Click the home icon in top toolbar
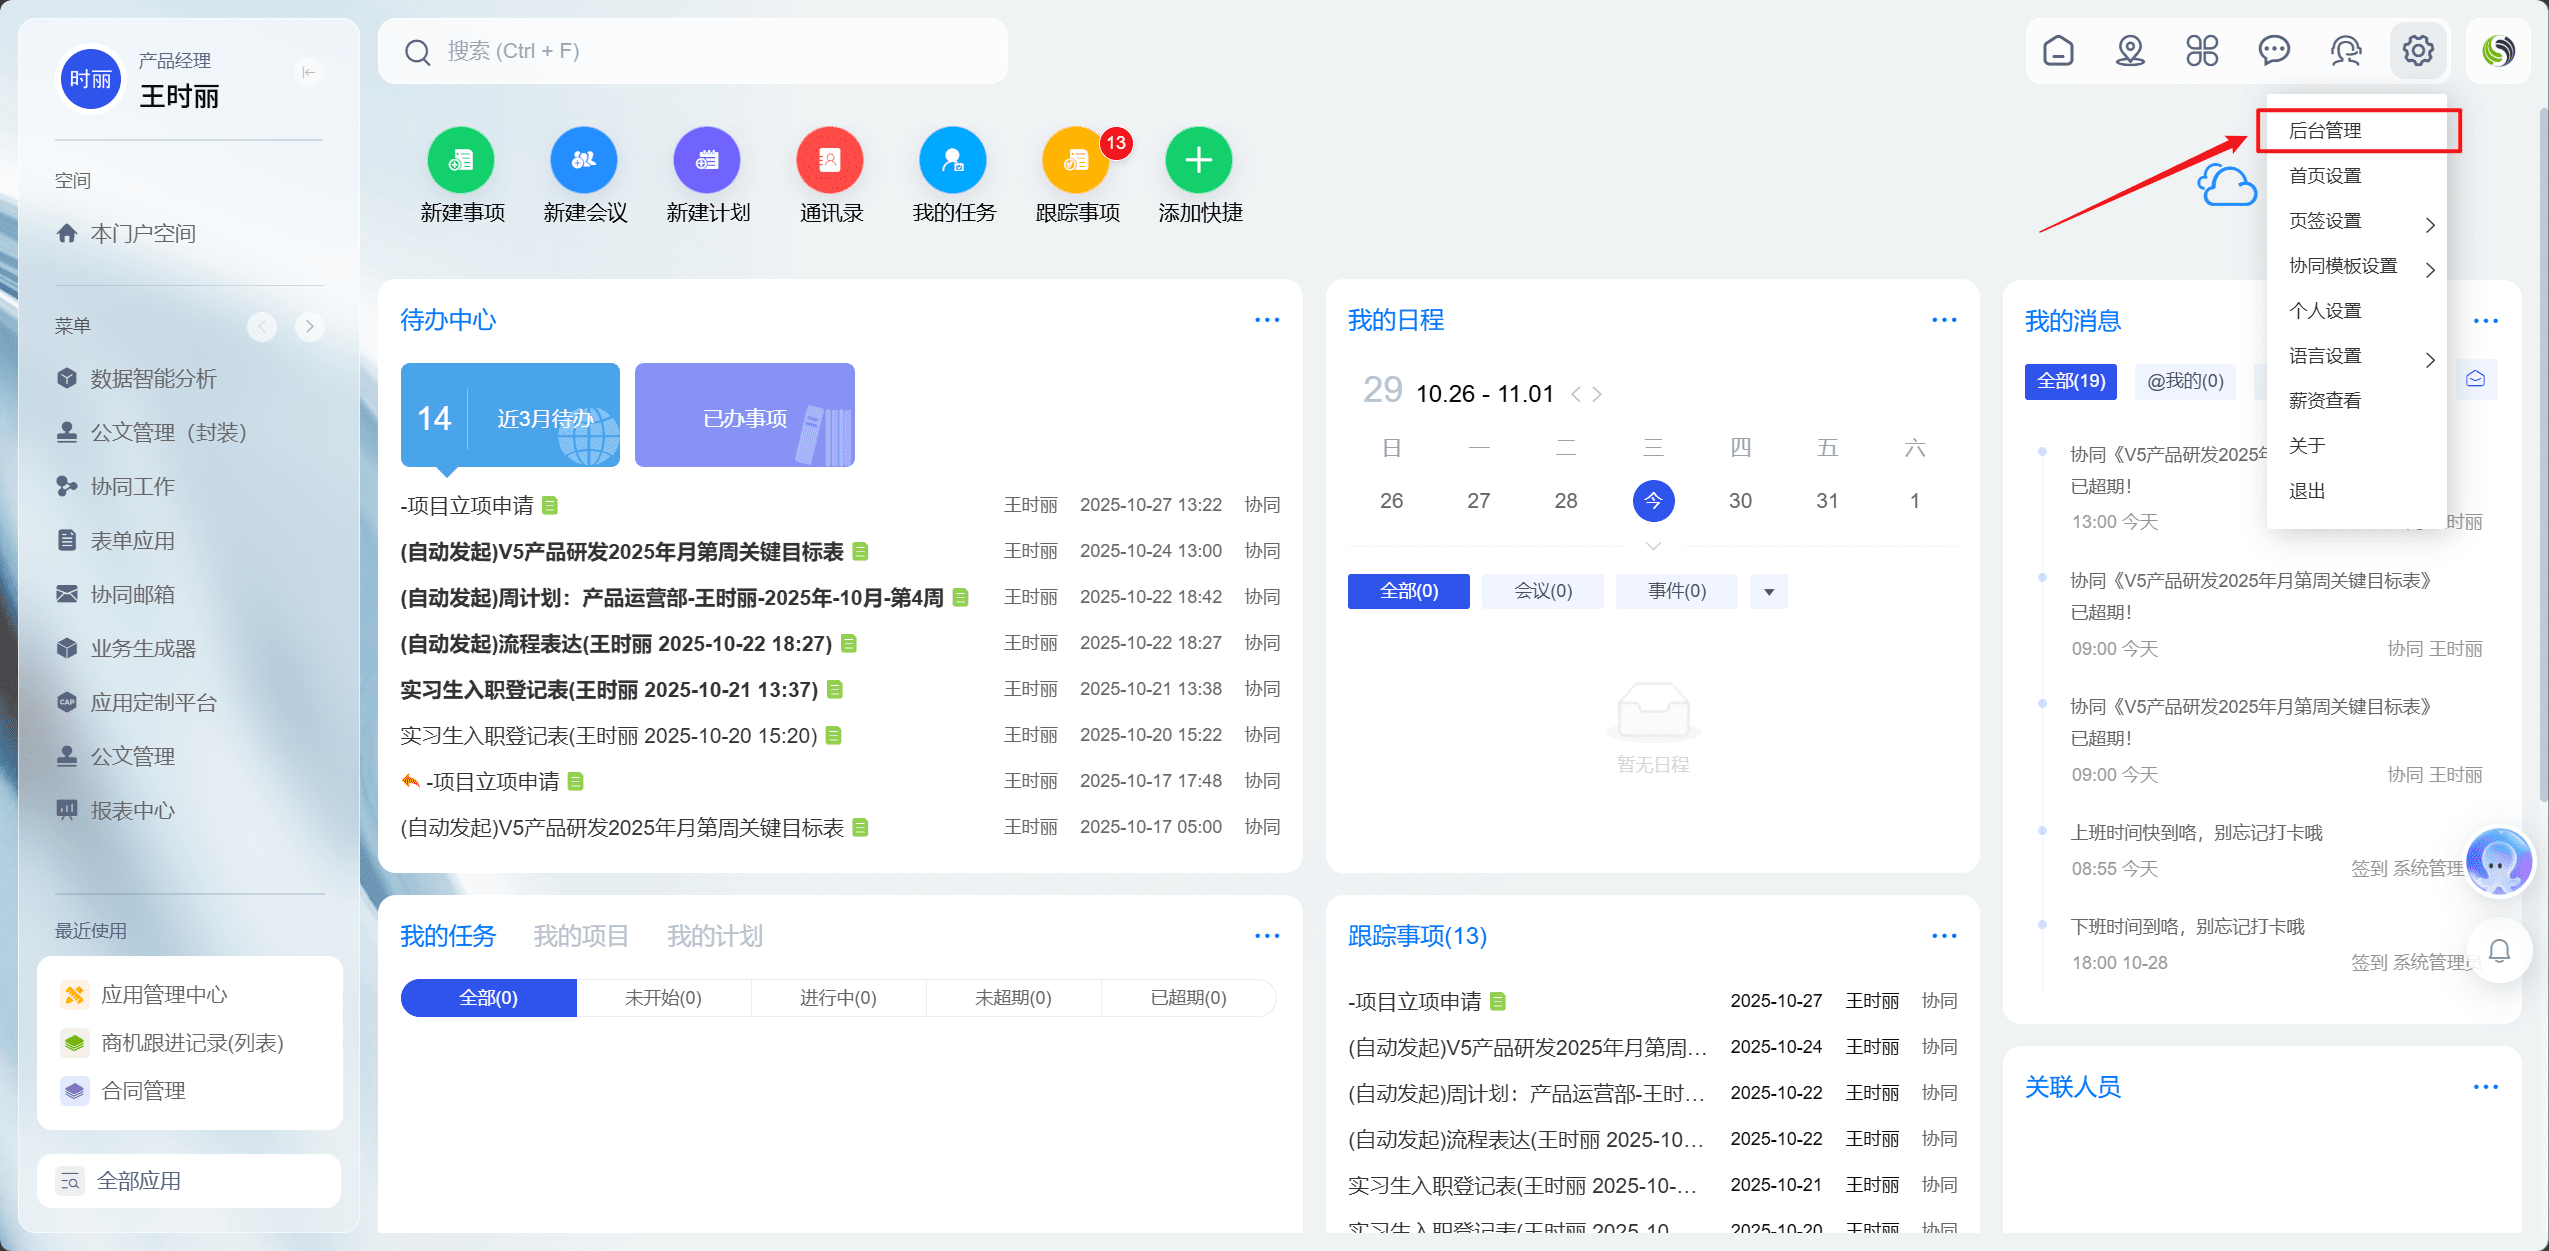 (2058, 50)
